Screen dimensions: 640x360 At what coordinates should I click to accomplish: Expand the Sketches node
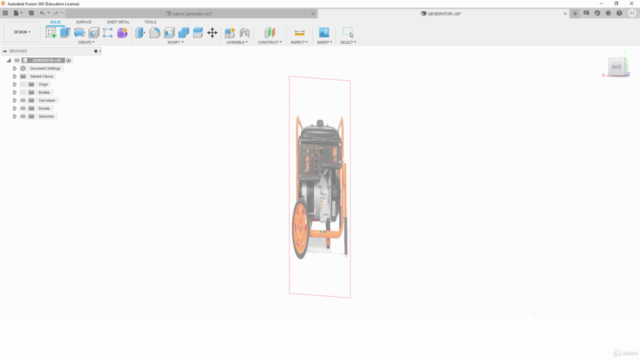coord(15,116)
